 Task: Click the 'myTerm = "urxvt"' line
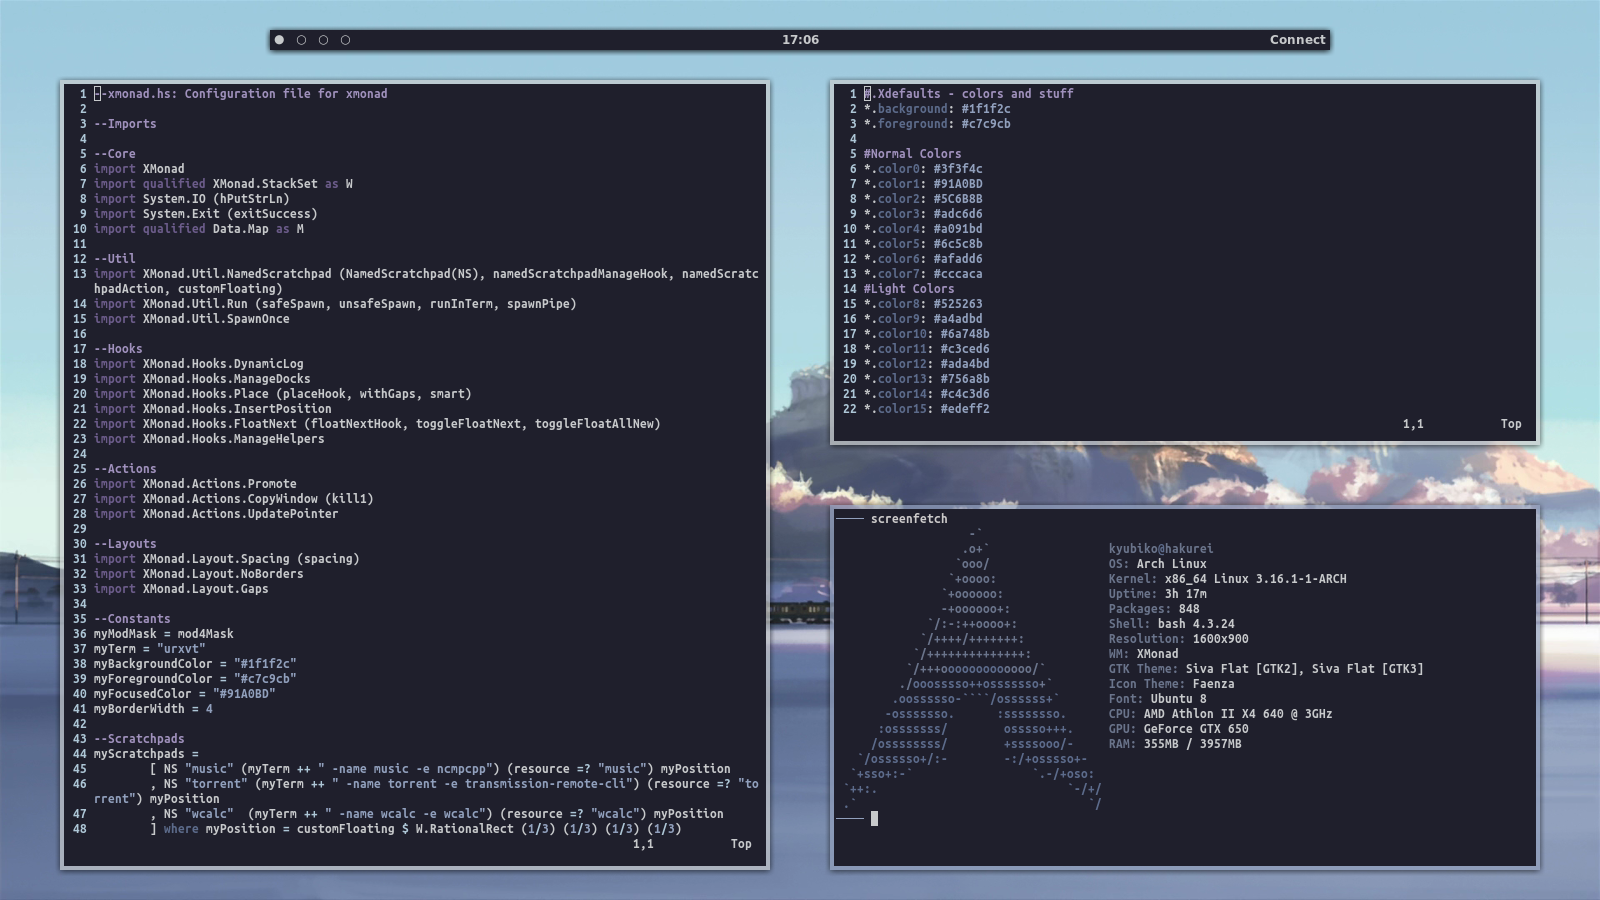tap(150, 649)
